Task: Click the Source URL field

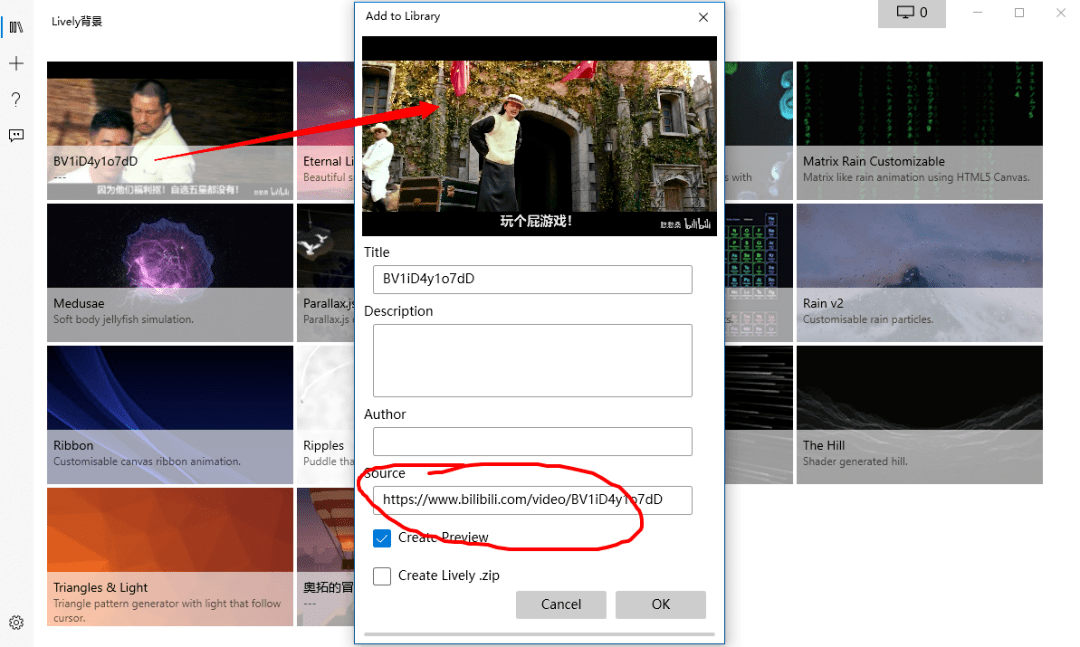Action: click(532, 499)
